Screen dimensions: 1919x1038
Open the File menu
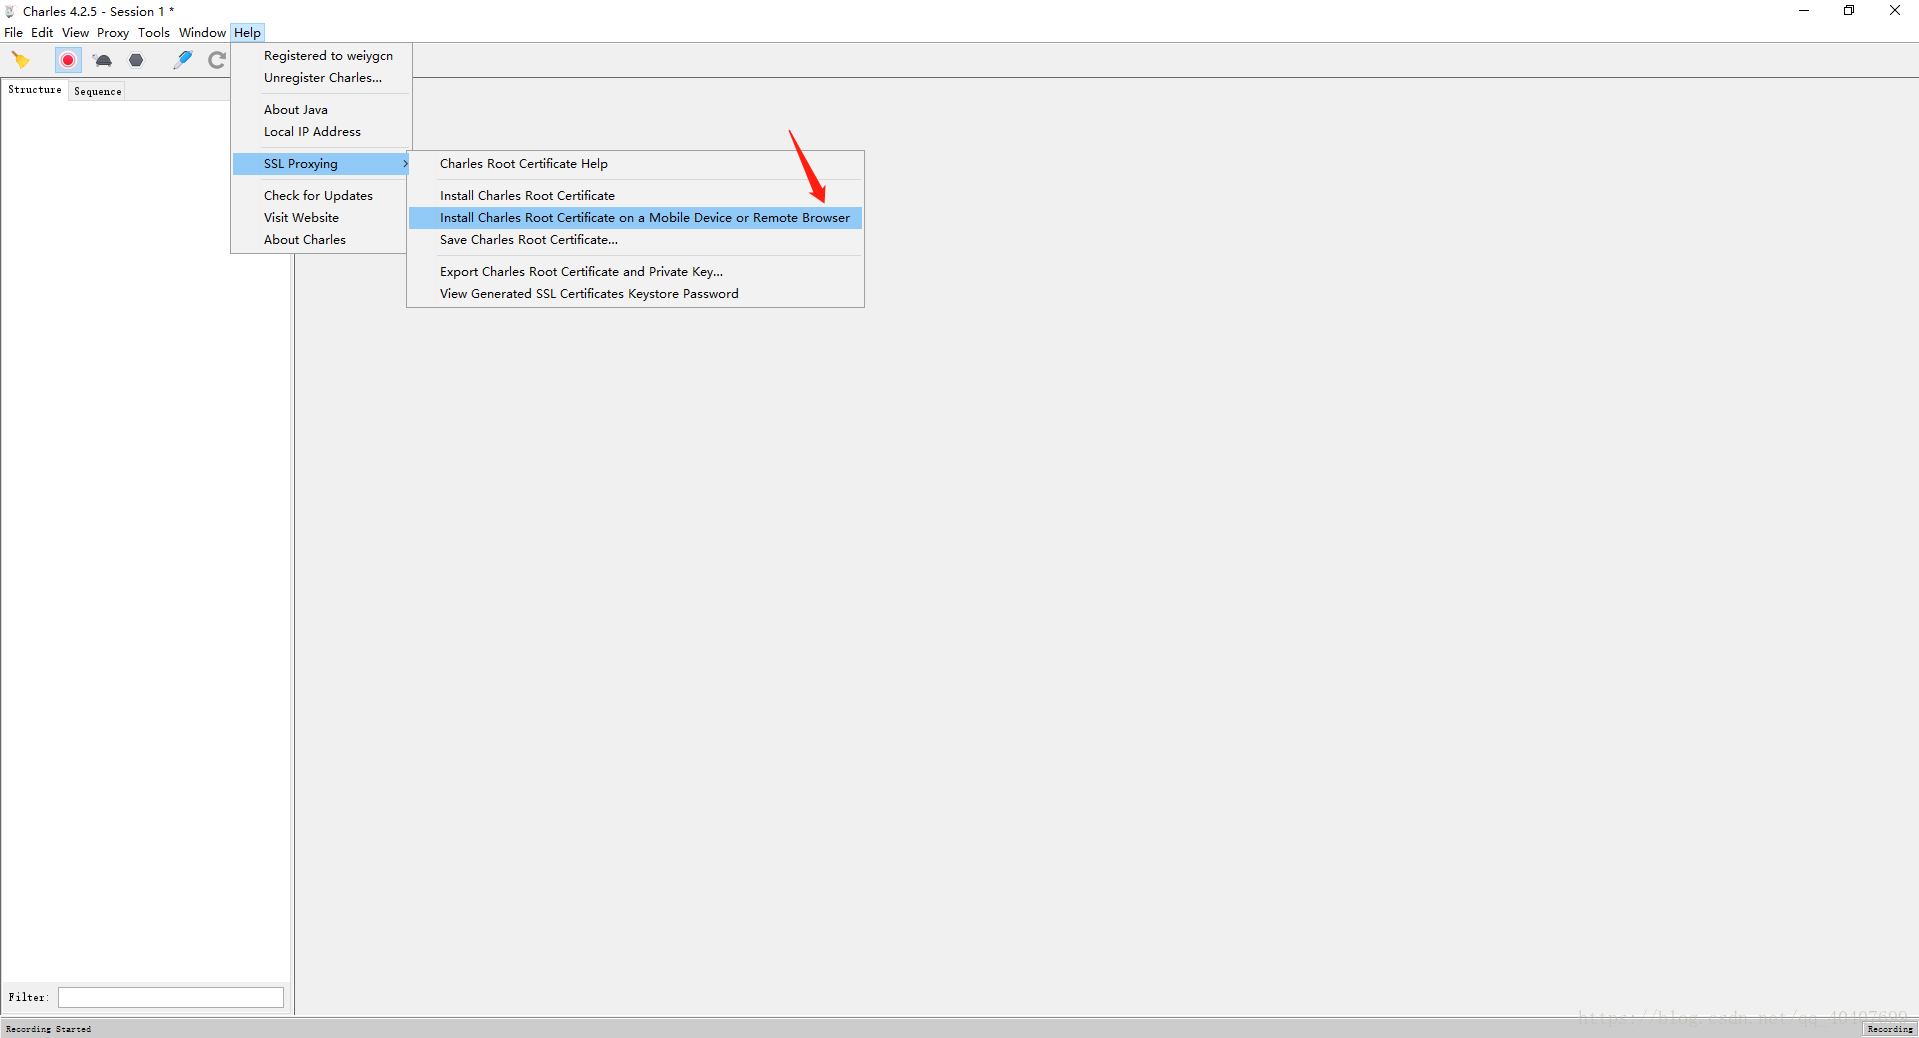[13, 32]
